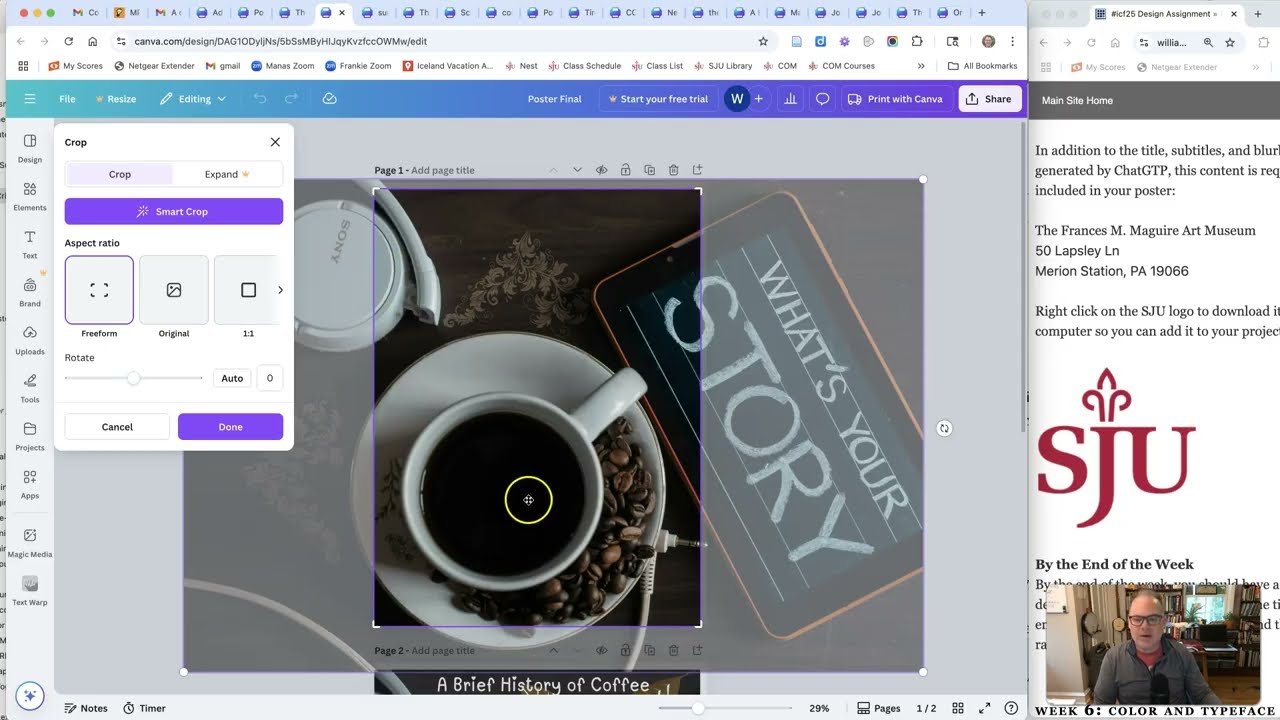Move Page 1 down with chevron
The image size is (1280, 720).
tap(577, 170)
